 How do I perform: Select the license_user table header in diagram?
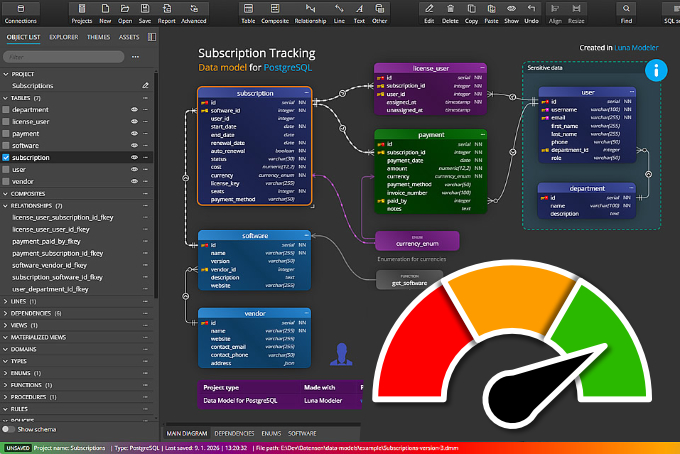click(430, 68)
